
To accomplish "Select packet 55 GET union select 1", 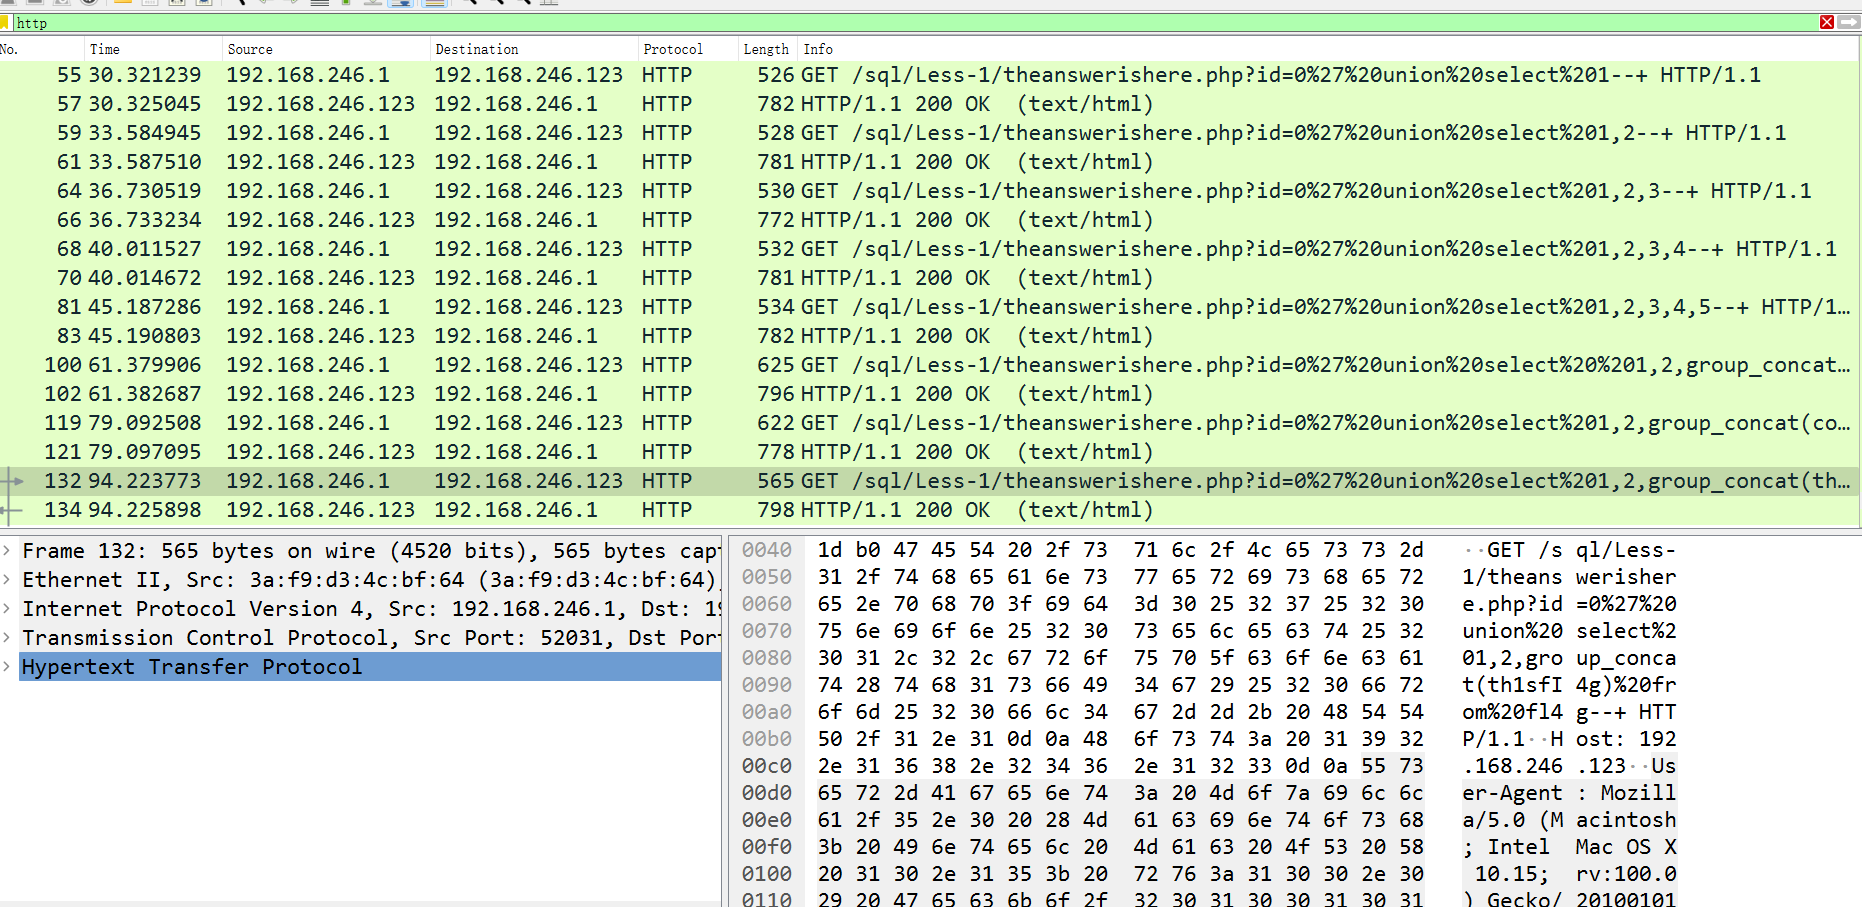I will pyautogui.click(x=930, y=75).
